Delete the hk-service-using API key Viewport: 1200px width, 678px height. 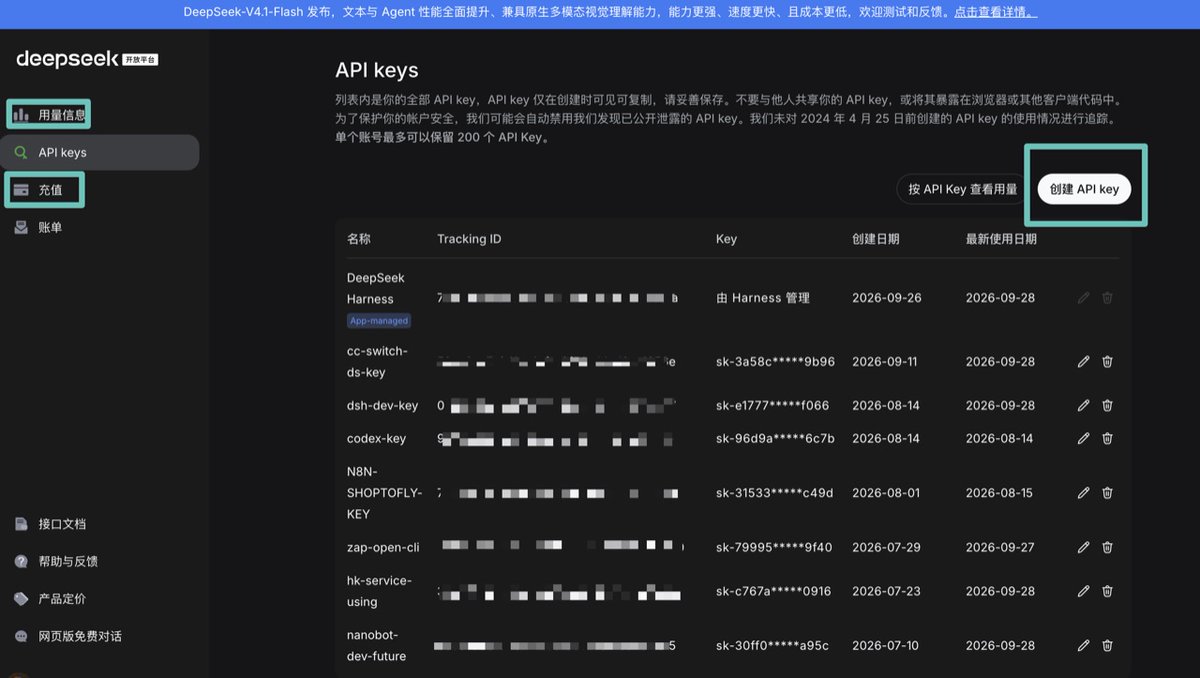(1107, 592)
